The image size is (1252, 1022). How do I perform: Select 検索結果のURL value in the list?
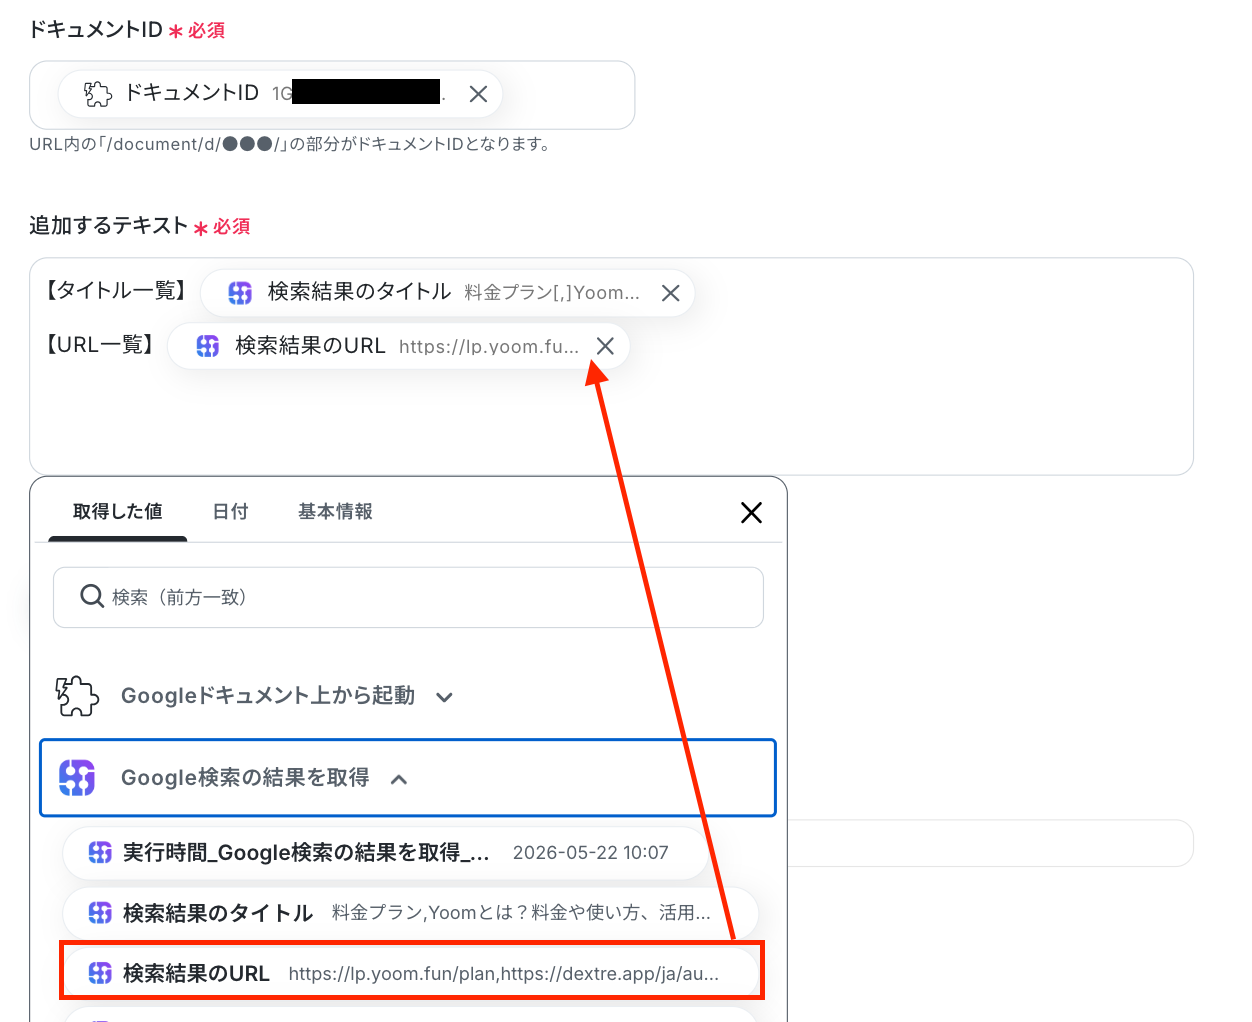click(410, 973)
